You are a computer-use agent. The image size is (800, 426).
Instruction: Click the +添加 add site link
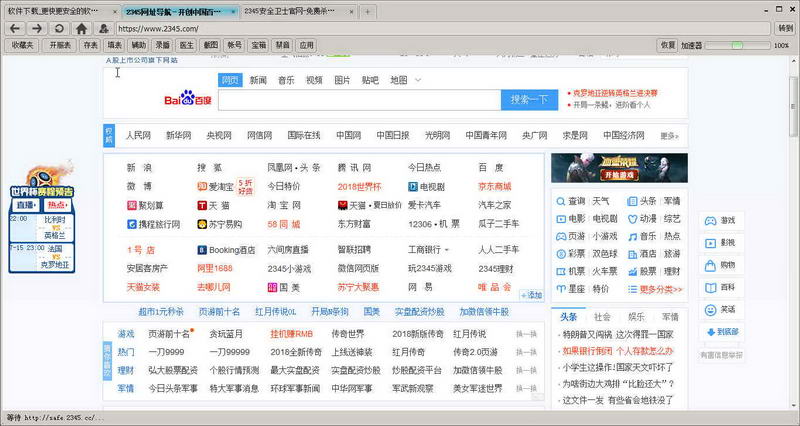click(532, 295)
